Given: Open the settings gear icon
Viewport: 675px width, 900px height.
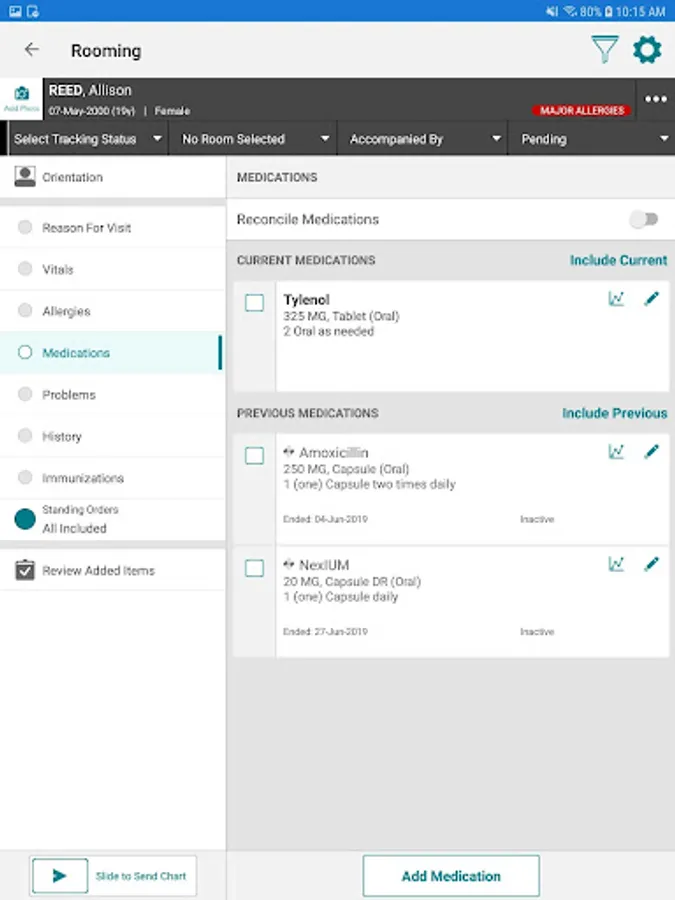Looking at the screenshot, I should [x=647, y=50].
